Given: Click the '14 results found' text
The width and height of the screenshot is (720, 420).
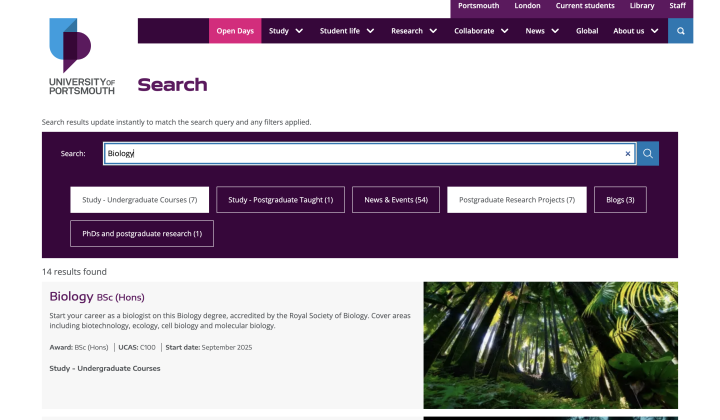Looking at the screenshot, I should pyautogui.click(x=74, y=272).
